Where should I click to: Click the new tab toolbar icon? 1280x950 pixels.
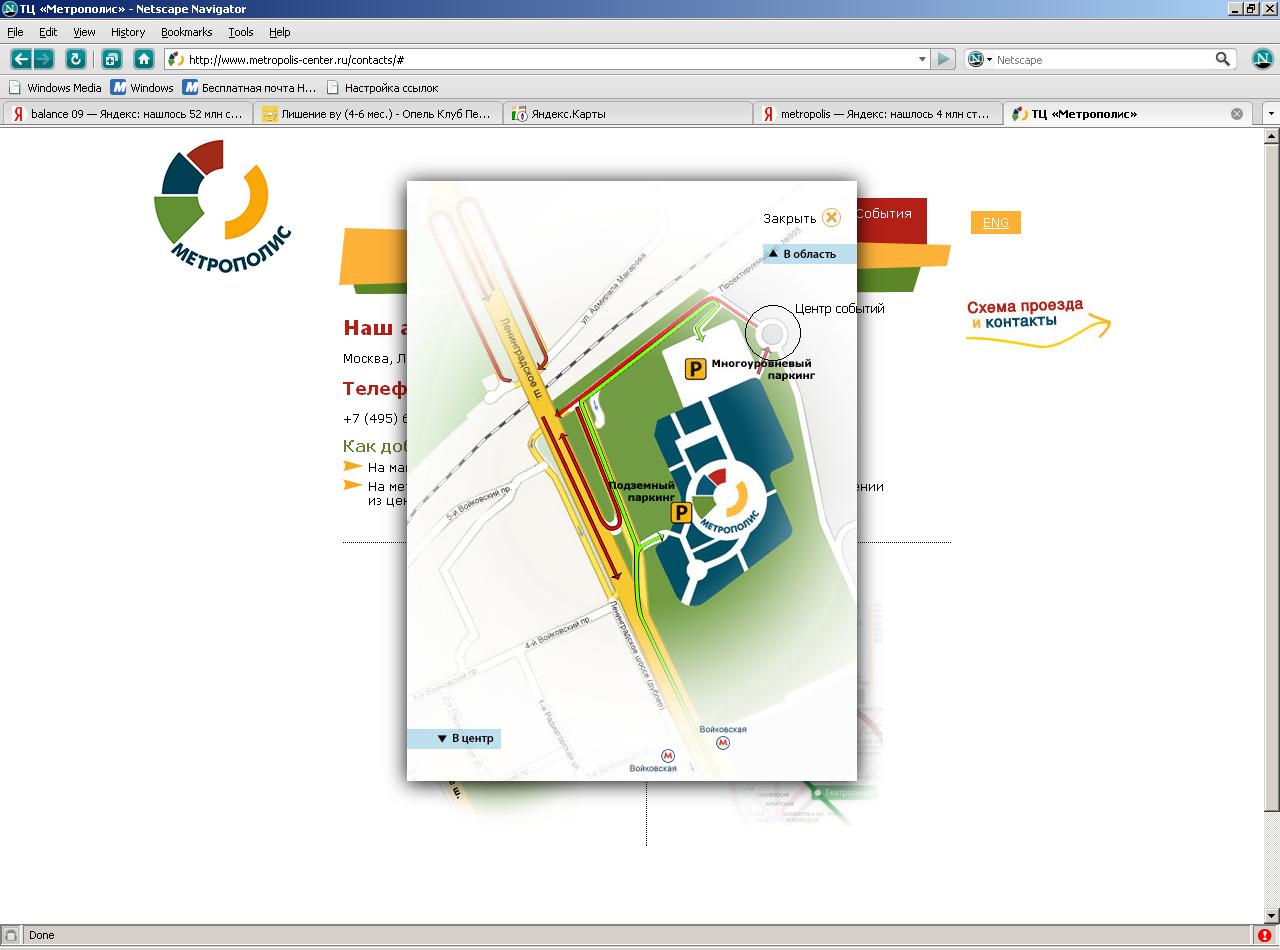click(x=111, y=59)
